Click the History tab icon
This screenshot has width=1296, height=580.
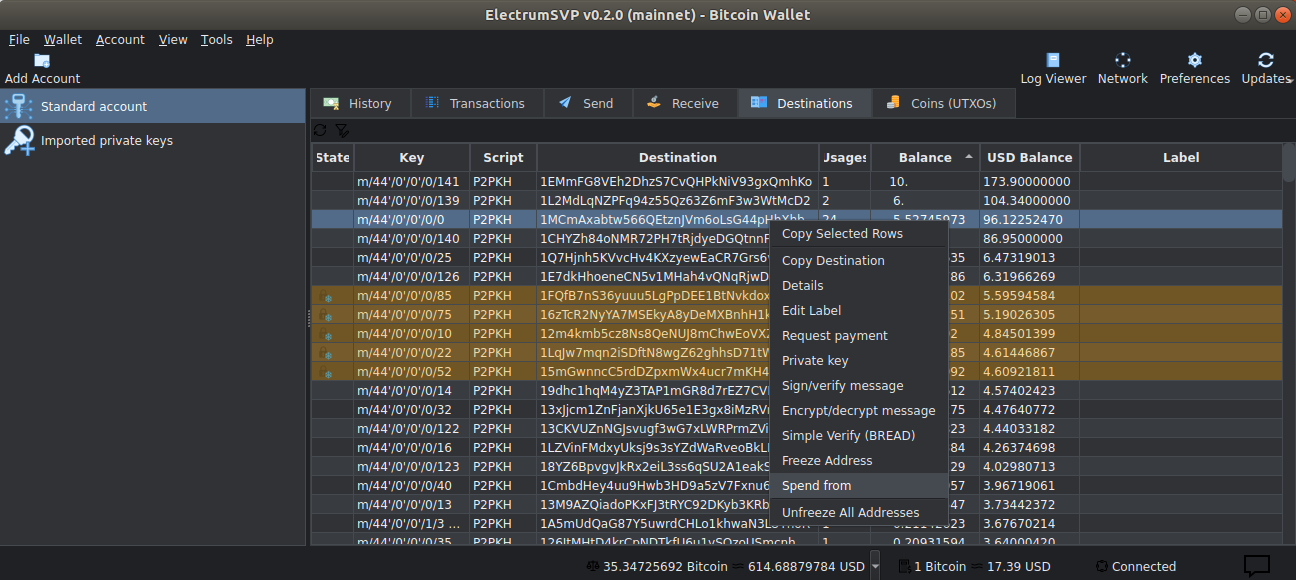330,103
